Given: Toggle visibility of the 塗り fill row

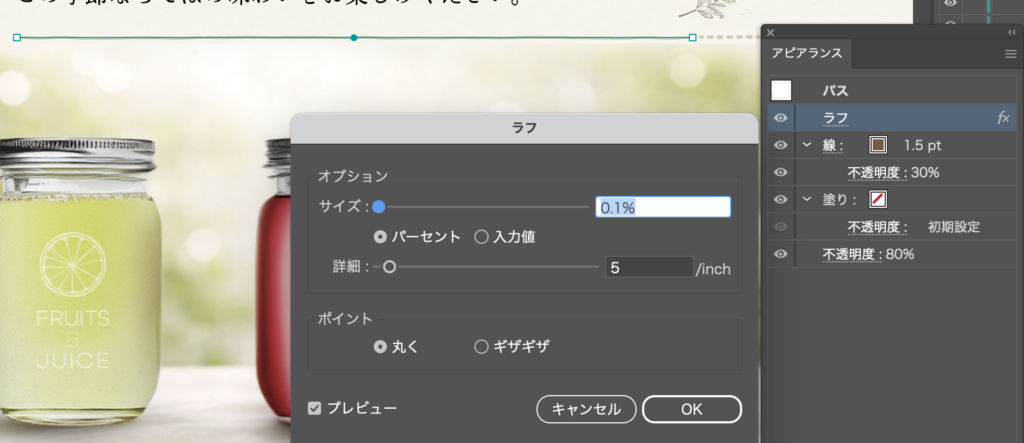Looking at the screenshot, I should 781,199.
